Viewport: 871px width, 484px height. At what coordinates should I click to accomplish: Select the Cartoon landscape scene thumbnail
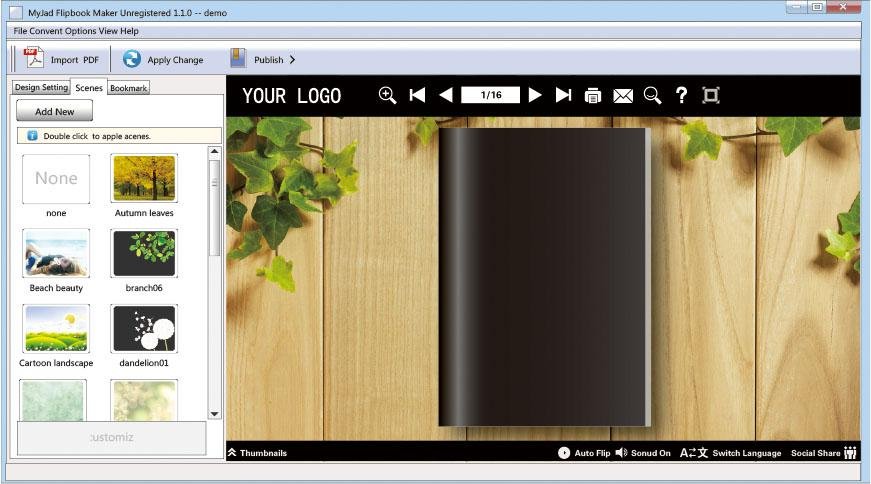56,329
